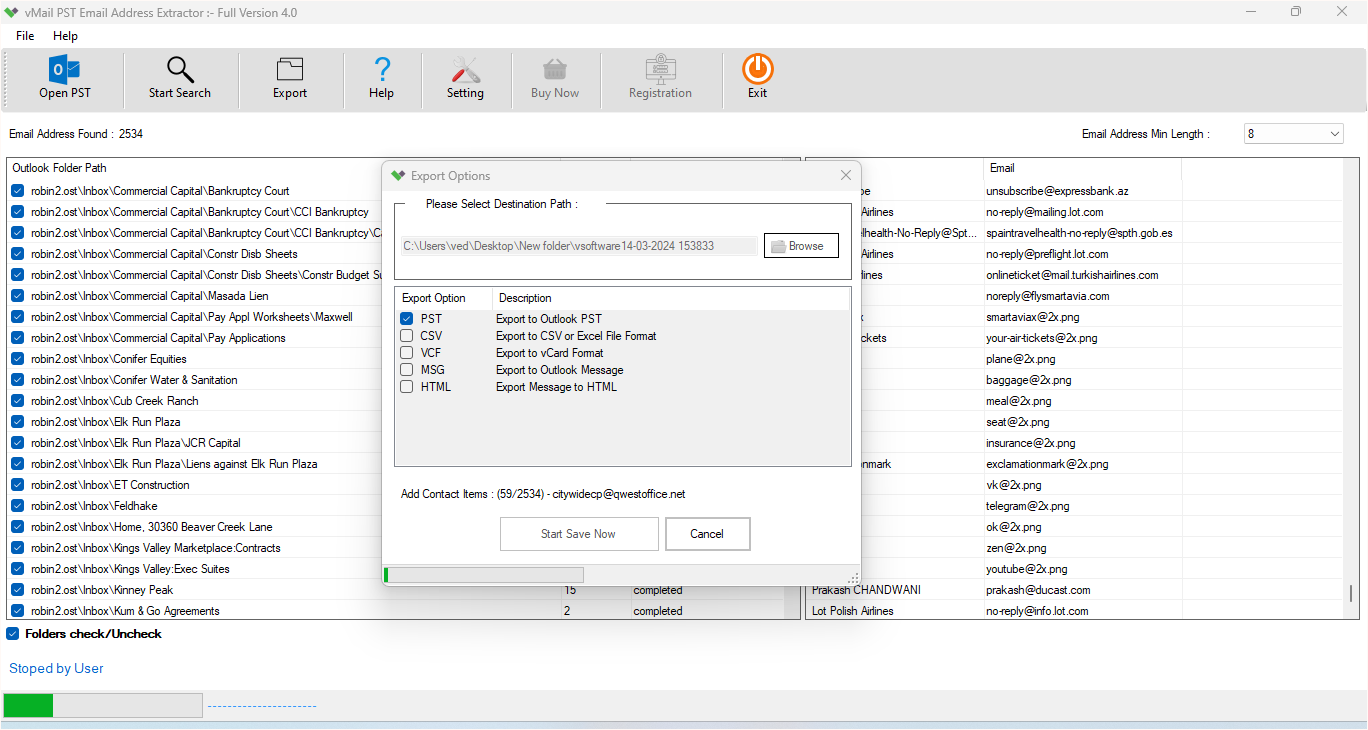Screen dimensions: 1368x730
Task: Click Export to Outlook PST description
Action: click(549, 319)
